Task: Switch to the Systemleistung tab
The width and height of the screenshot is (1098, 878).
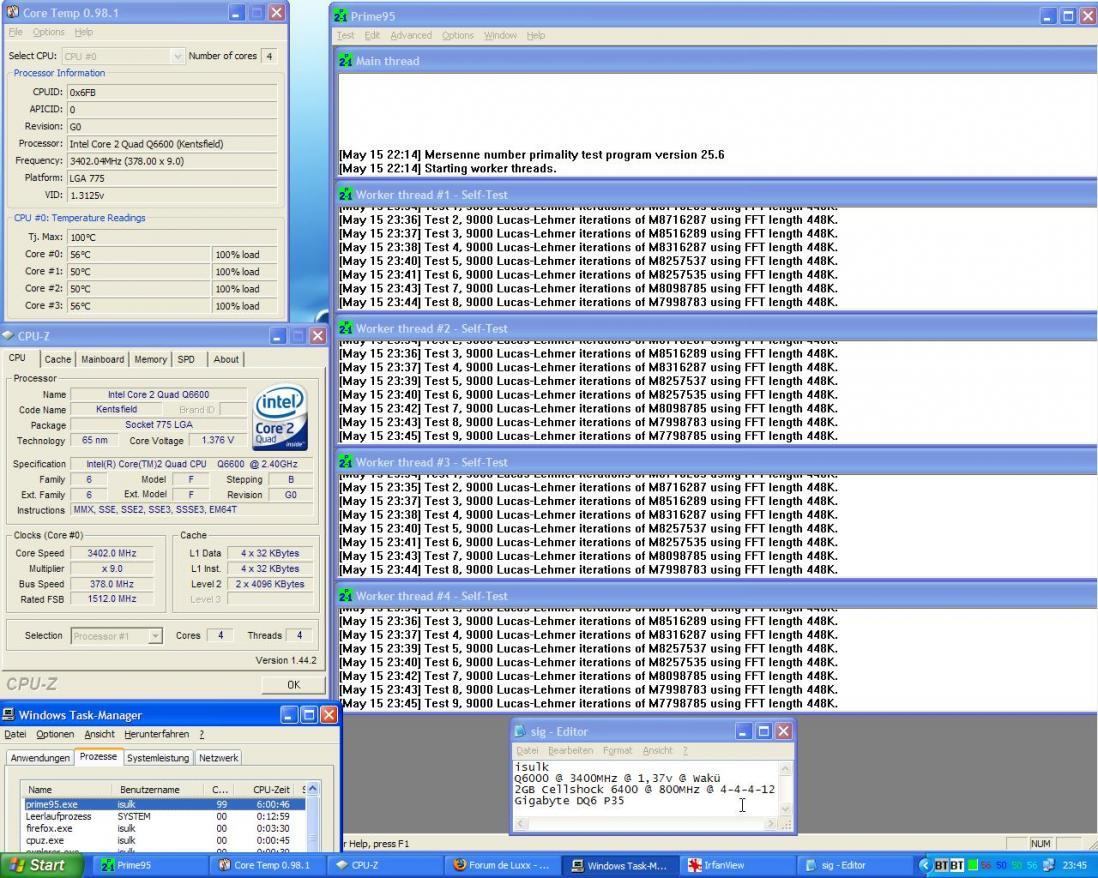Action: click(158, 758)
